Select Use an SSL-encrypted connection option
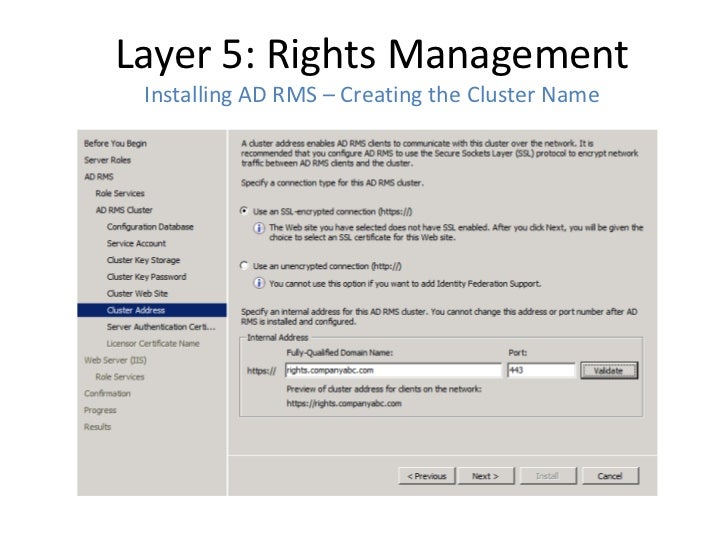Image resolution: width=728 pixels, height=546 pixels. (x=244, y=211)
